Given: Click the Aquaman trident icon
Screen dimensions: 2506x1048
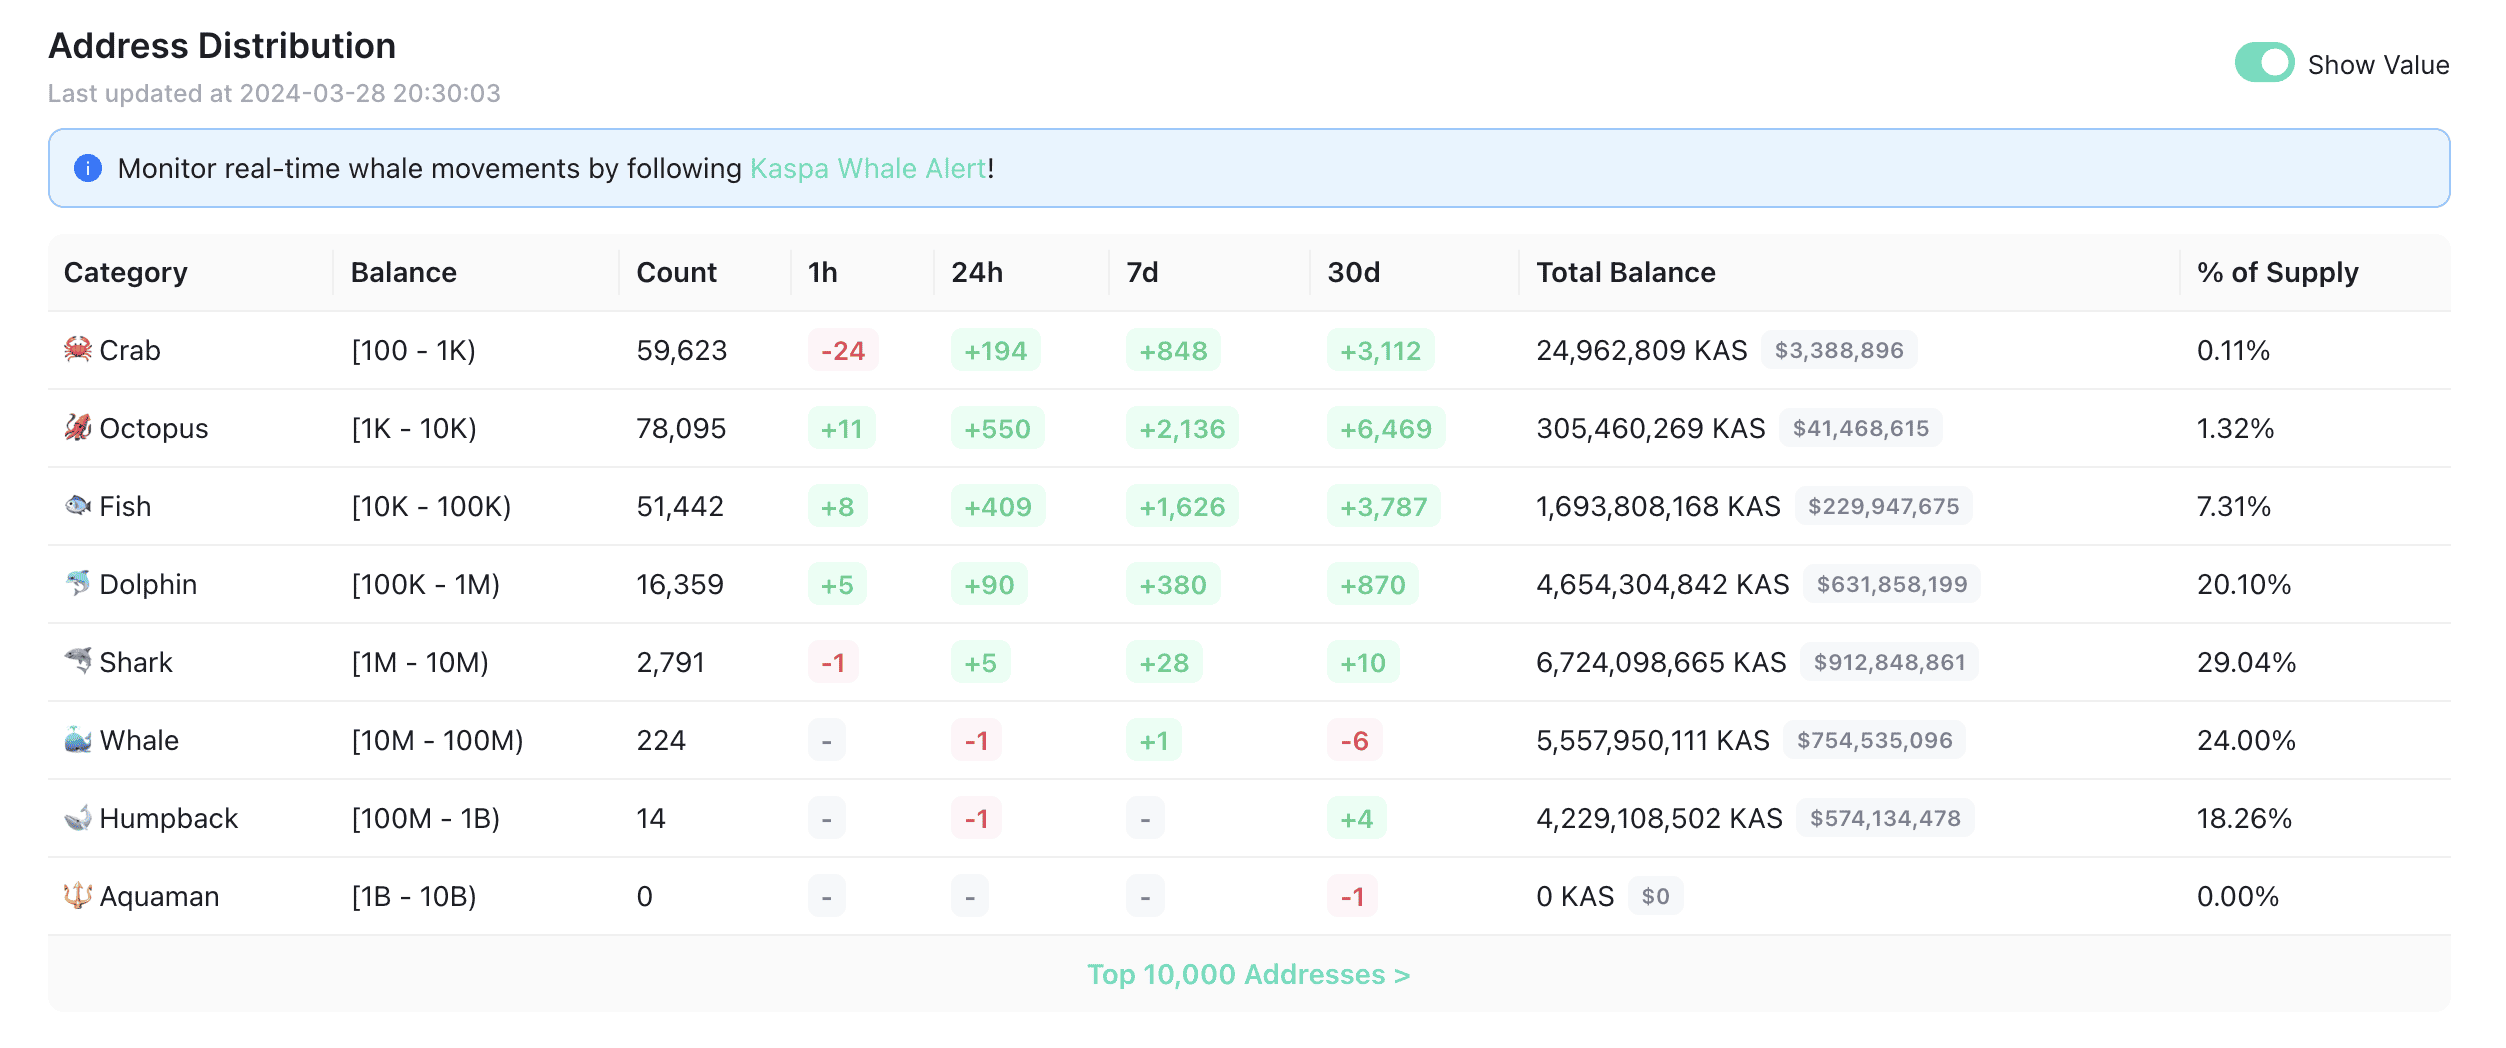Looking at the screenshot, I should tap(78, 896).
